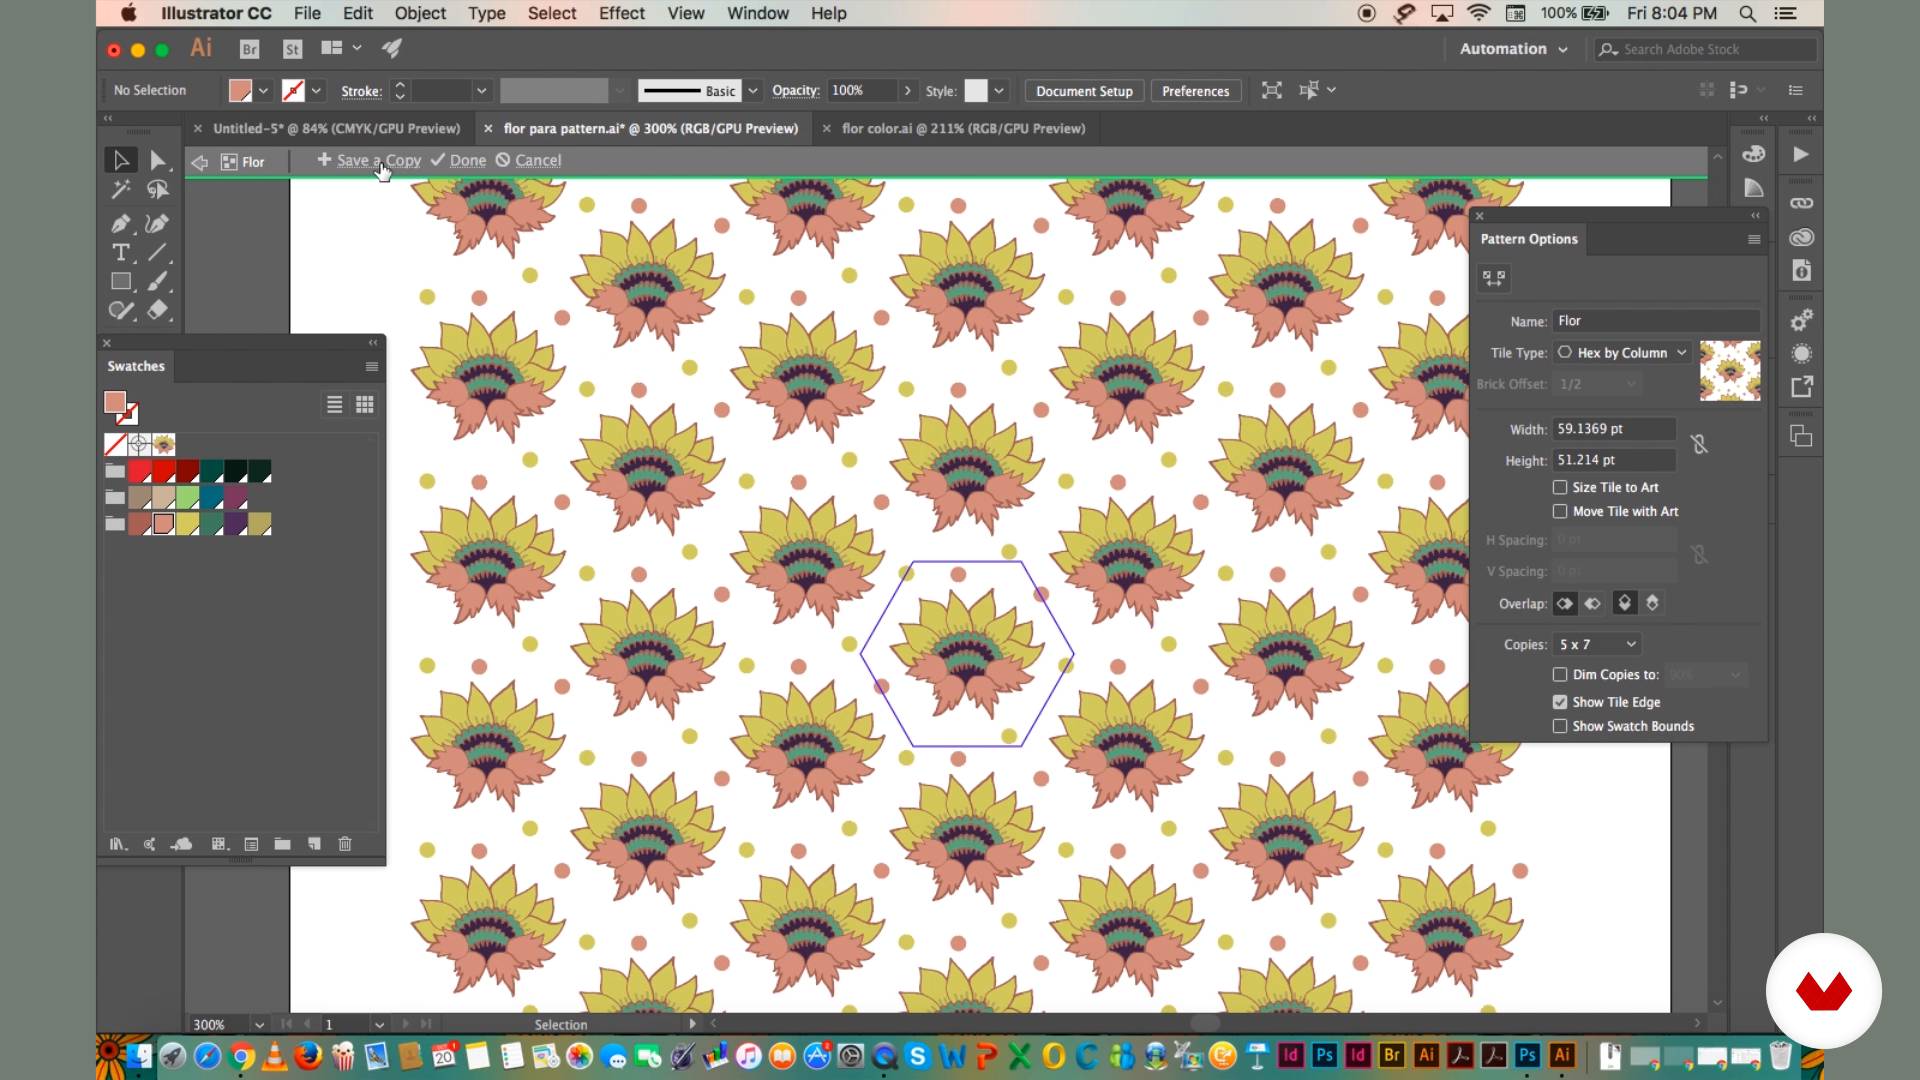Open the Bridge icon in app bar

249,49
